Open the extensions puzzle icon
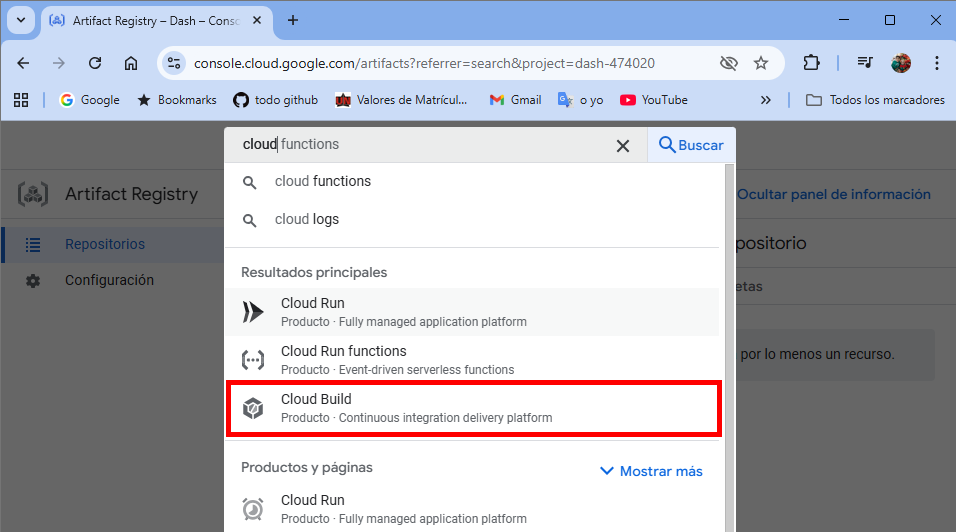956x532 pixels. pyautogui.click(x=812, y=63)
